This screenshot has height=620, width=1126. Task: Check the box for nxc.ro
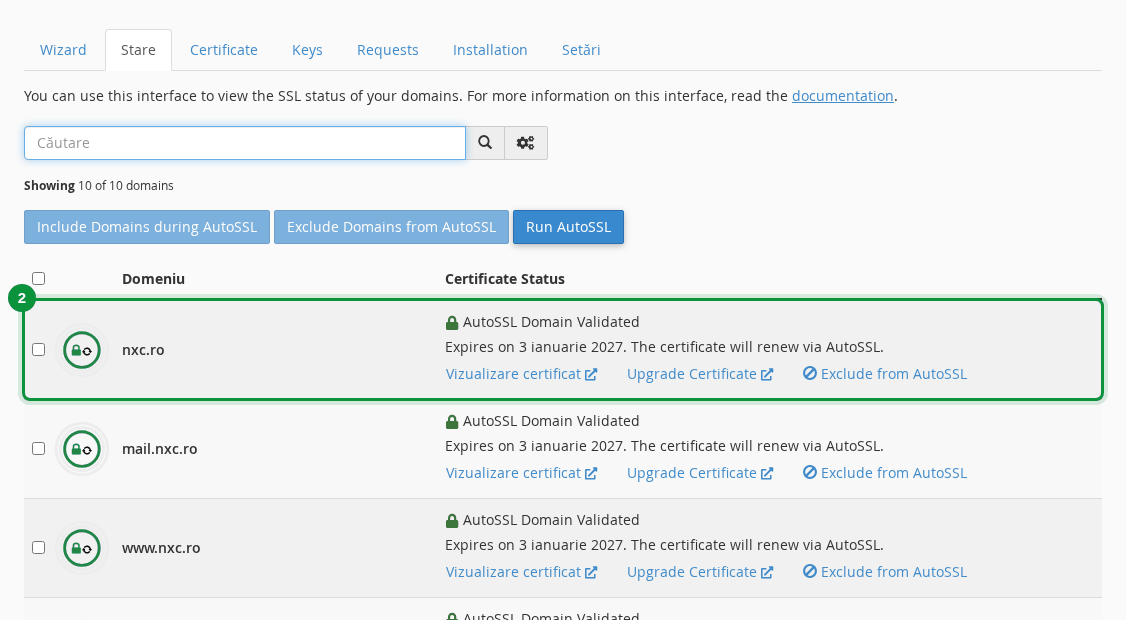coord(39,350)
